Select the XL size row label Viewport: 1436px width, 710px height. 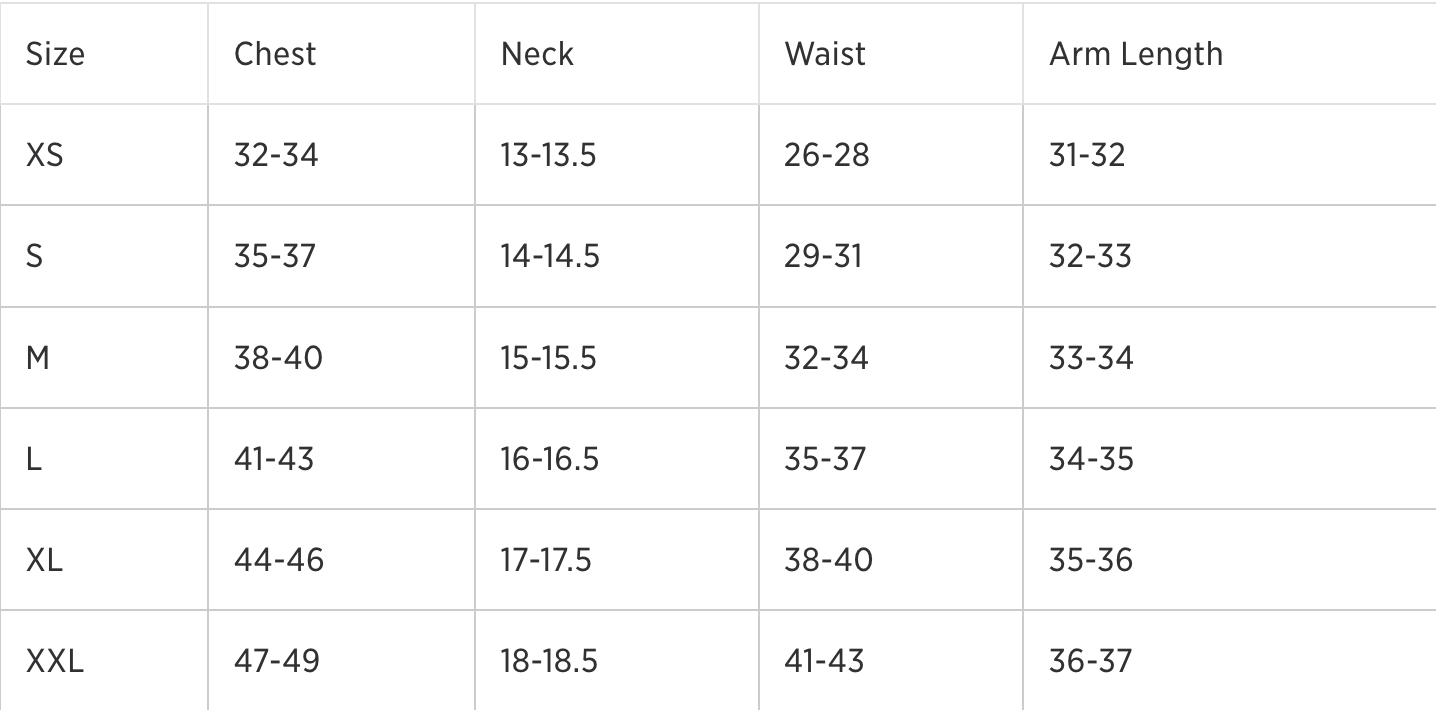click(x=44, y=560)
